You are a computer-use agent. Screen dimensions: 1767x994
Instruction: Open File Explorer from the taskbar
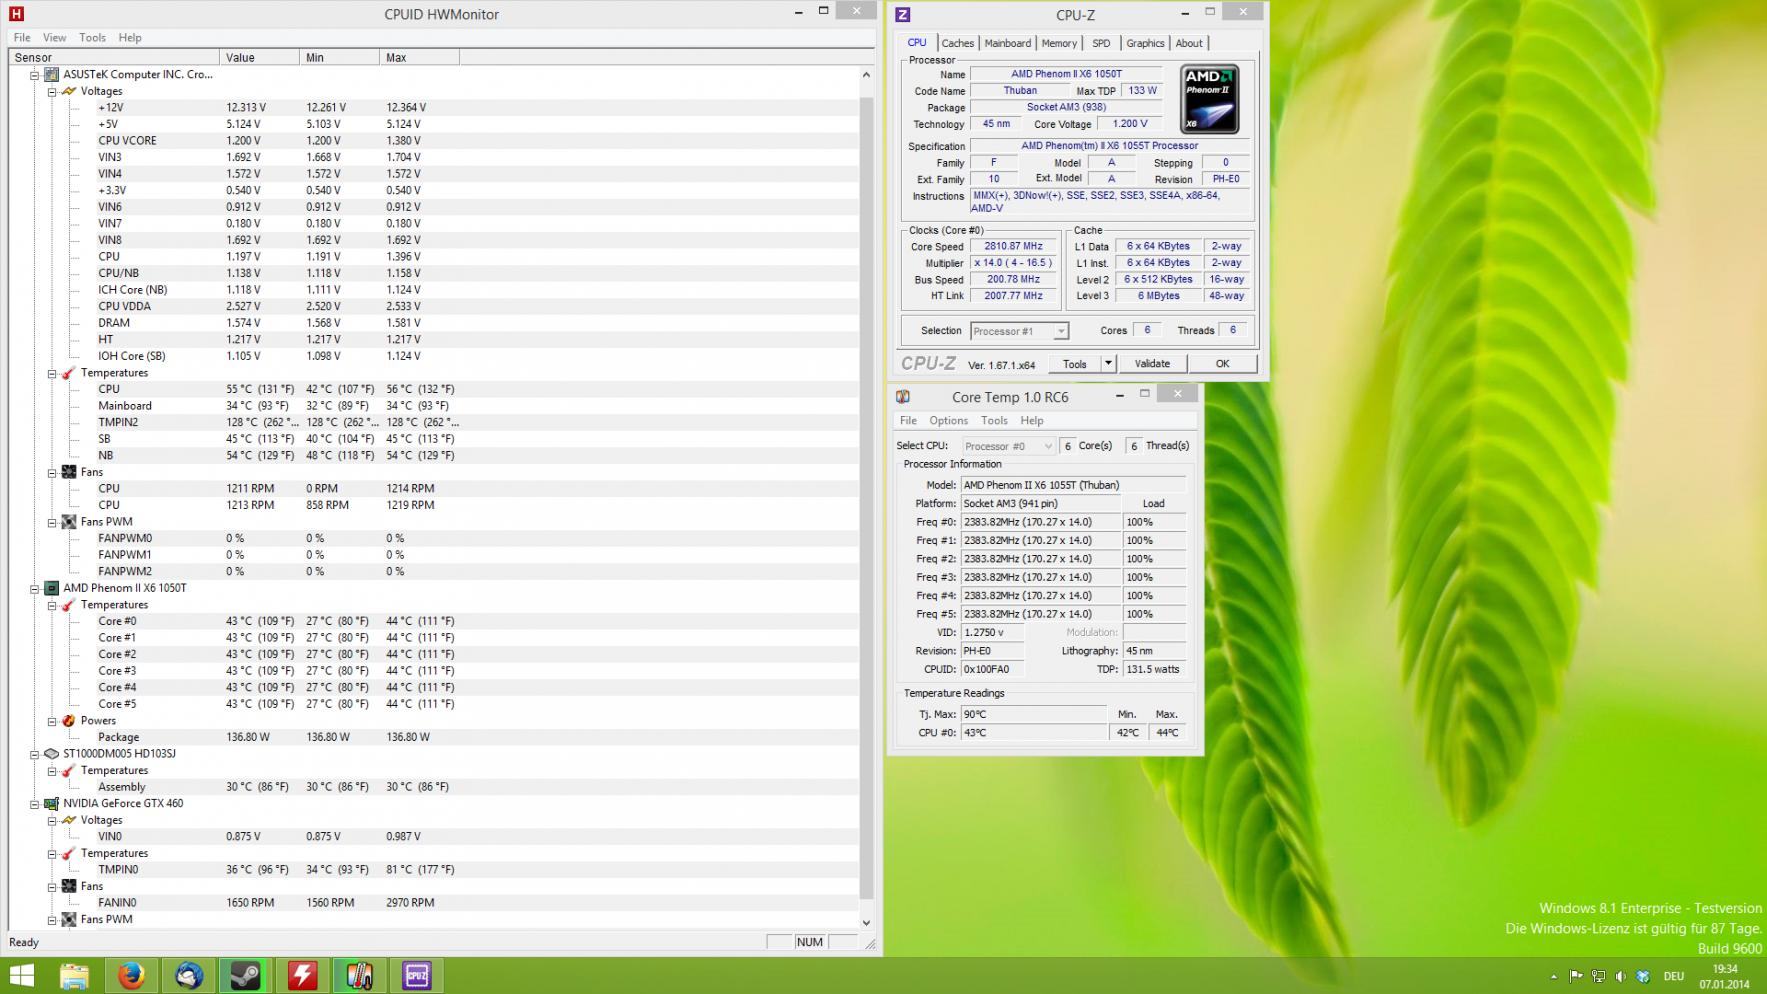pyautogui.click(x=74, y=975)
